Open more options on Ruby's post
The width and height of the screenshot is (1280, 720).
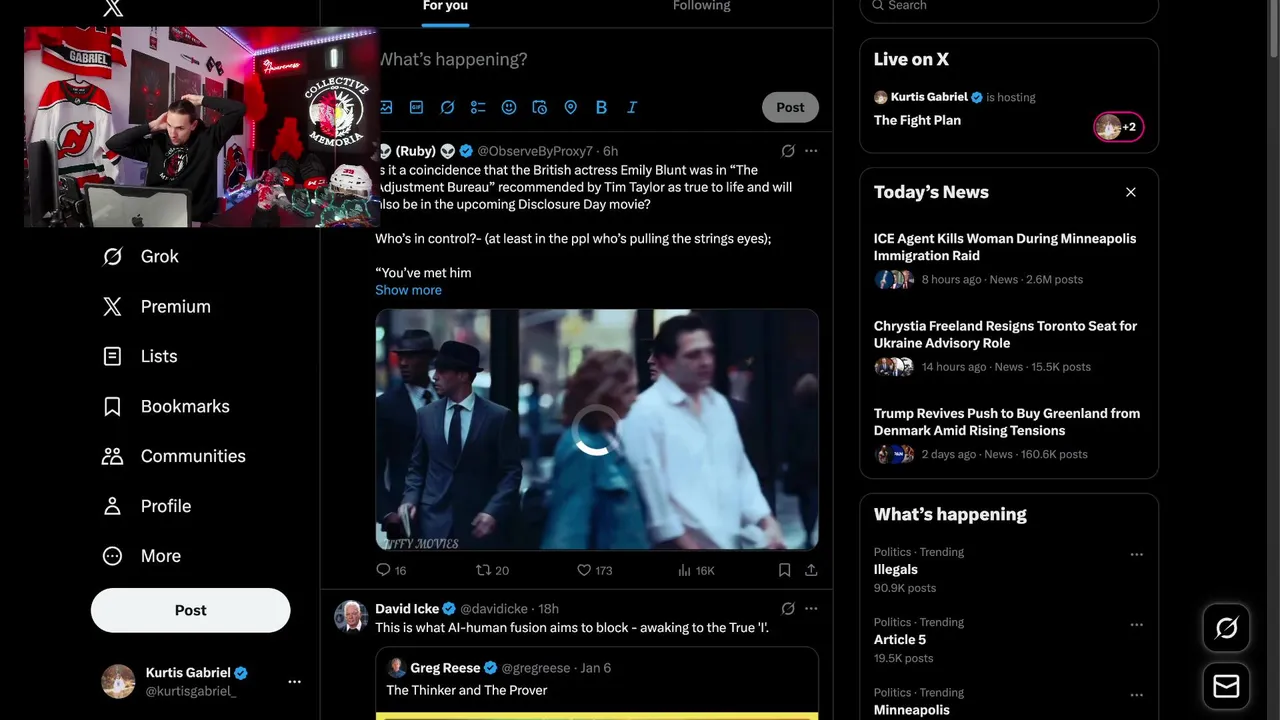click(811, 151)
